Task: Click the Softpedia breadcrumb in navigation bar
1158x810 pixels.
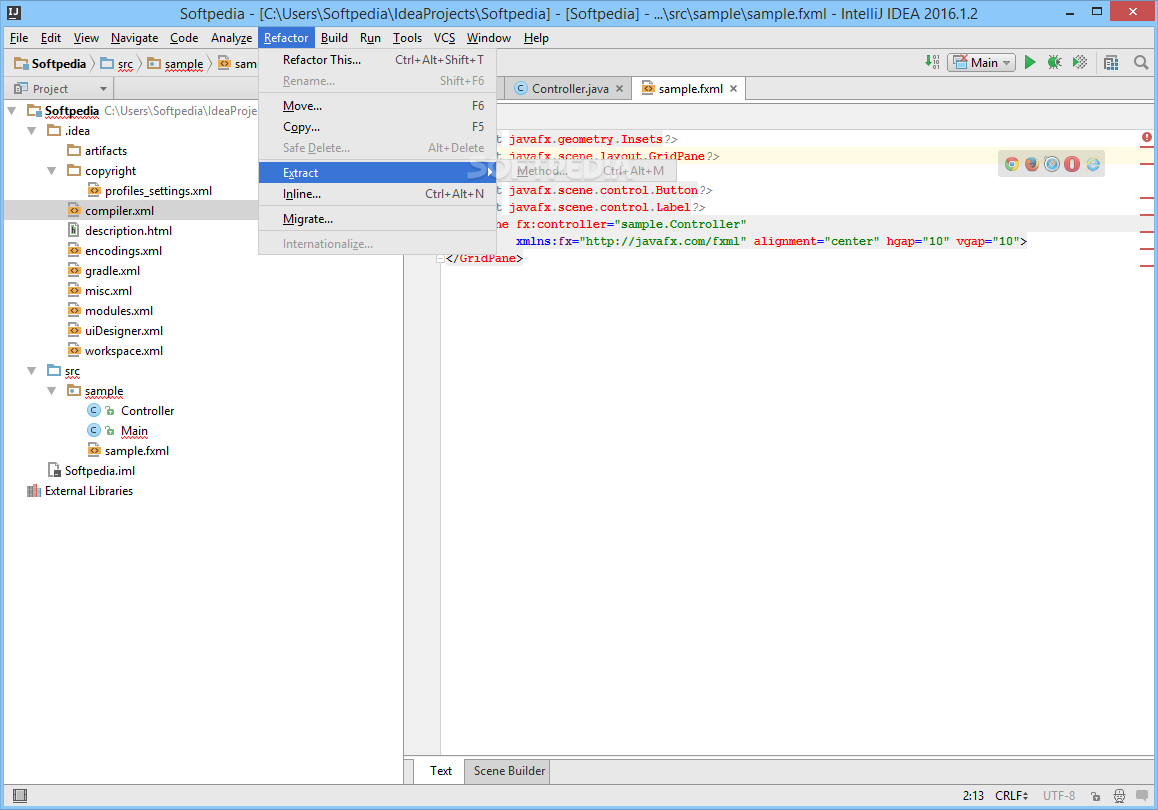Action: [50, 64]
